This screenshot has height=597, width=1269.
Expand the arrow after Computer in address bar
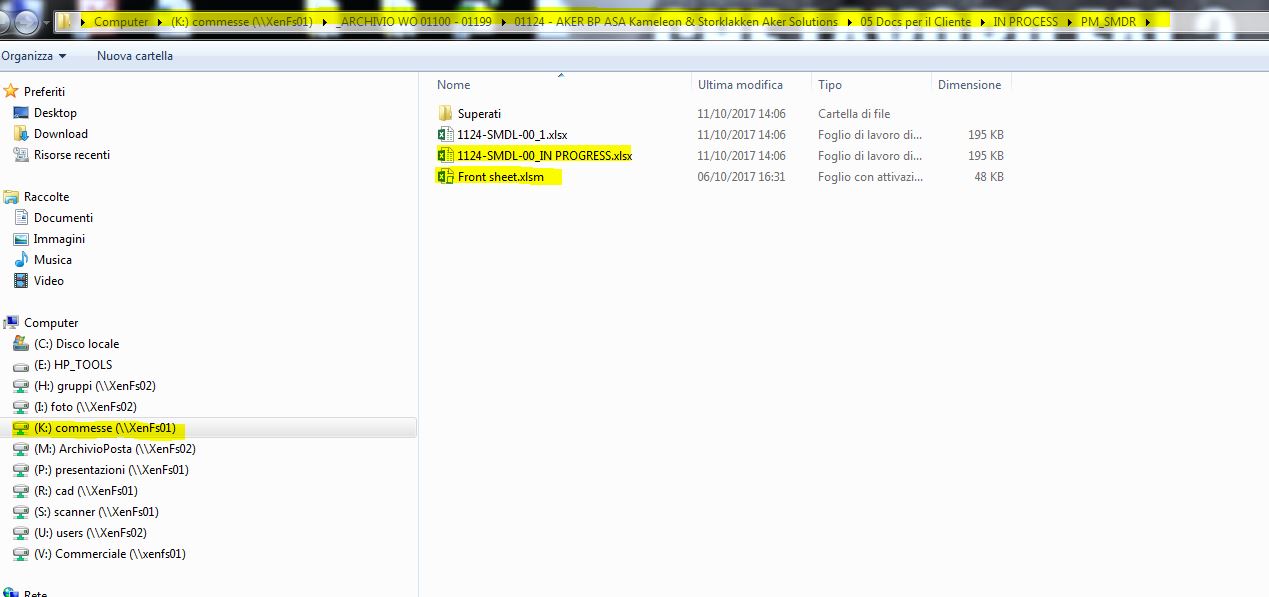[158, 22]
